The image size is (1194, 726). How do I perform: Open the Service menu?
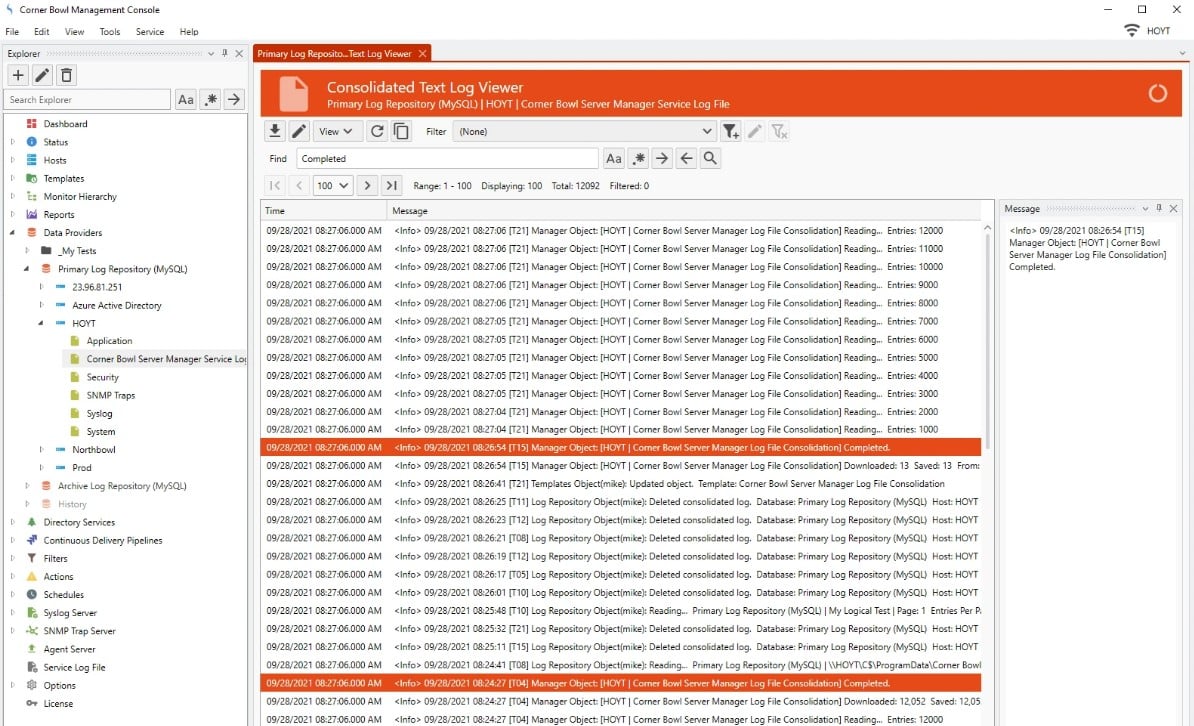coord(150,32)
